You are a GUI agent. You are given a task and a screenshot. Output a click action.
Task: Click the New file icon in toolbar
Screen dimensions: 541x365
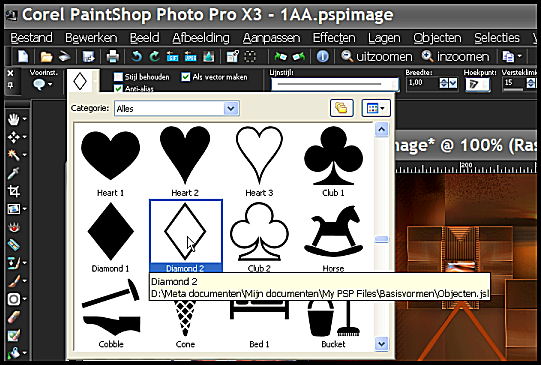pos(23,56)
